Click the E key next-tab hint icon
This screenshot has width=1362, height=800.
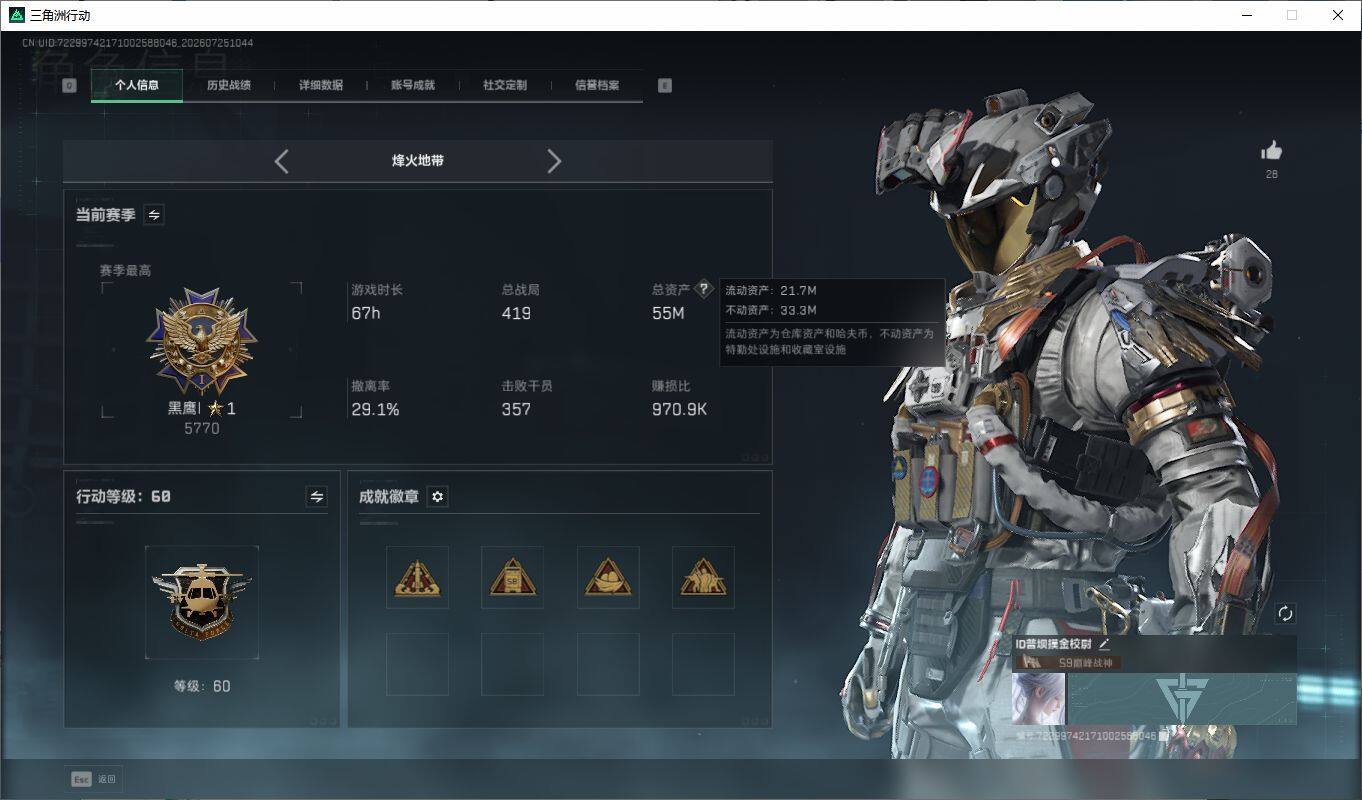coord(665,85)
